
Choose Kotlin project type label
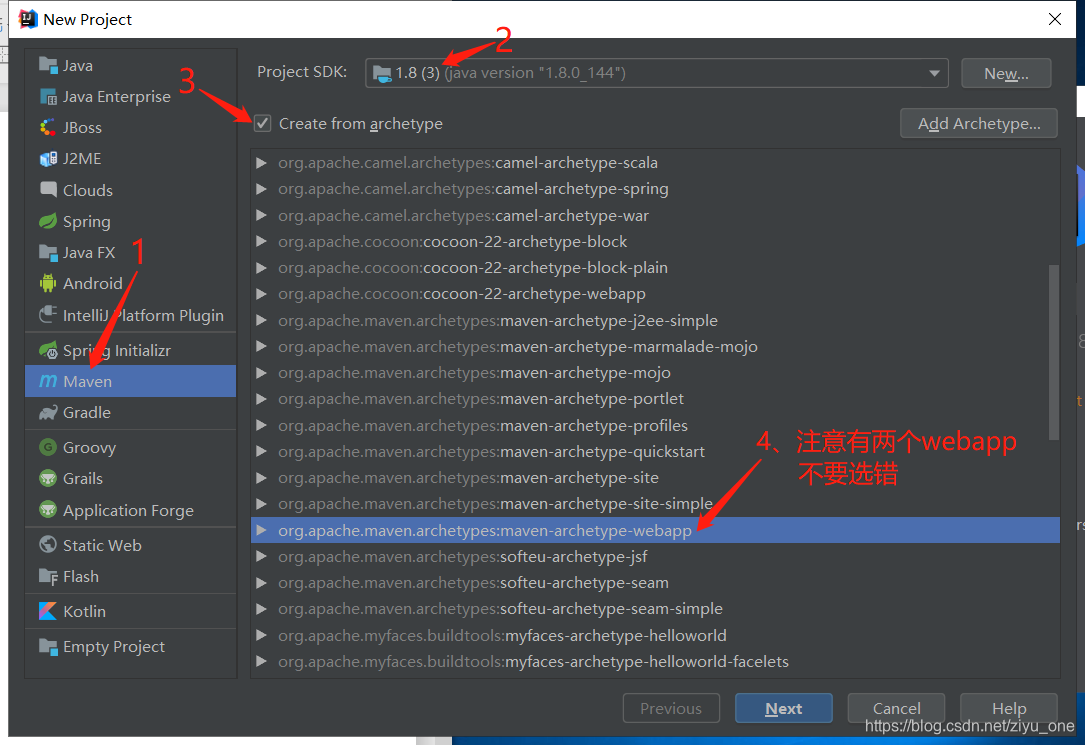tap(84, 611)
